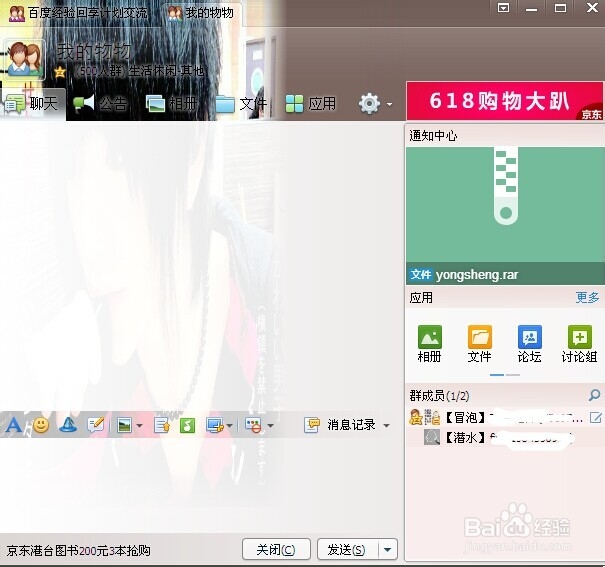This screenshot has width=605, height=567.
Task: Click the 【冒泡】 member row
Action: (x=505, y=417)
